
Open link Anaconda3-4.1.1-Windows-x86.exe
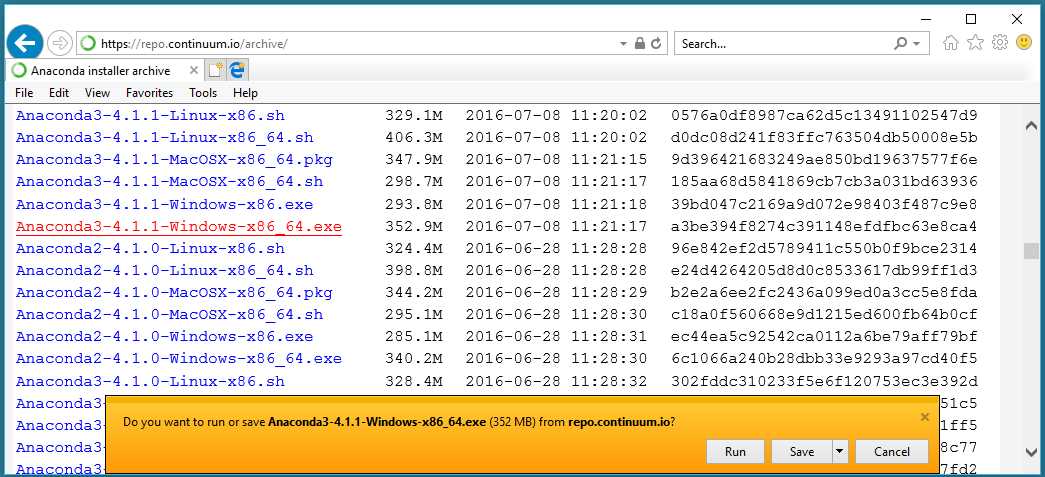click(x=165, y=205)
